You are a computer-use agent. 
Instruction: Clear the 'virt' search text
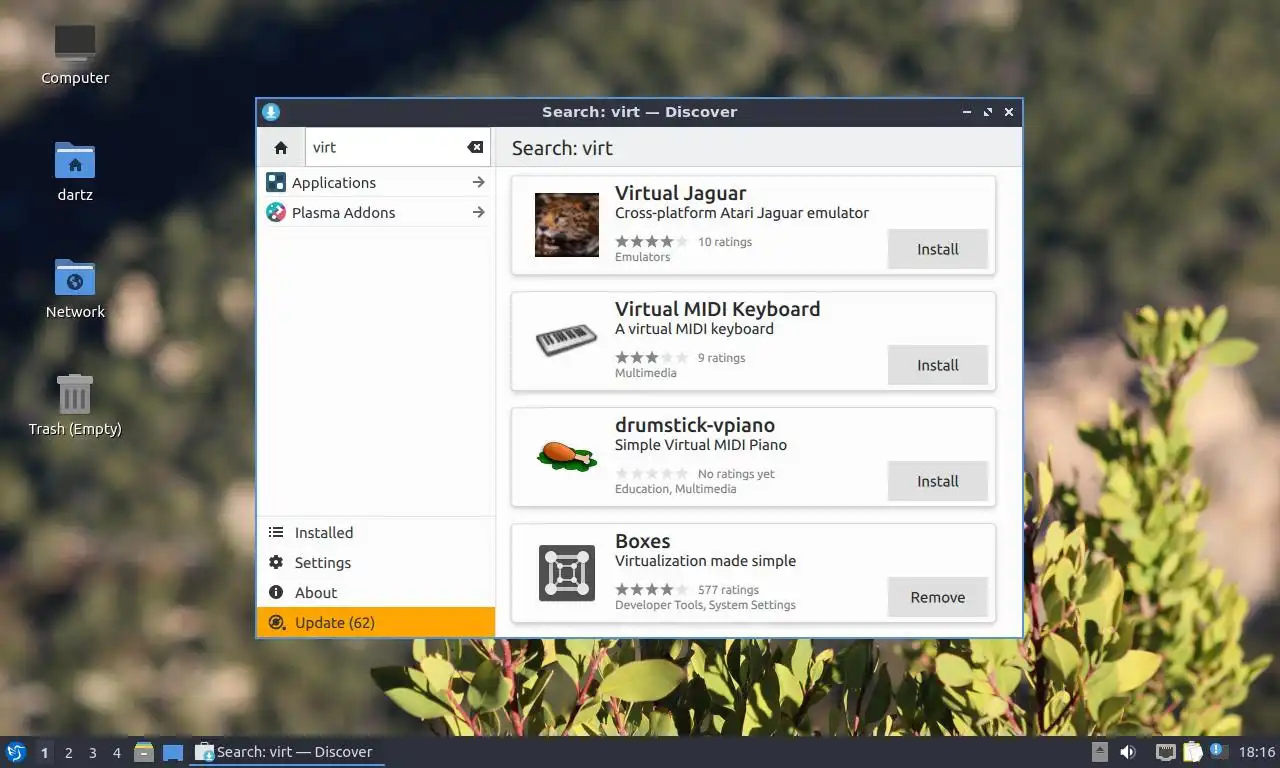(475, 147)
